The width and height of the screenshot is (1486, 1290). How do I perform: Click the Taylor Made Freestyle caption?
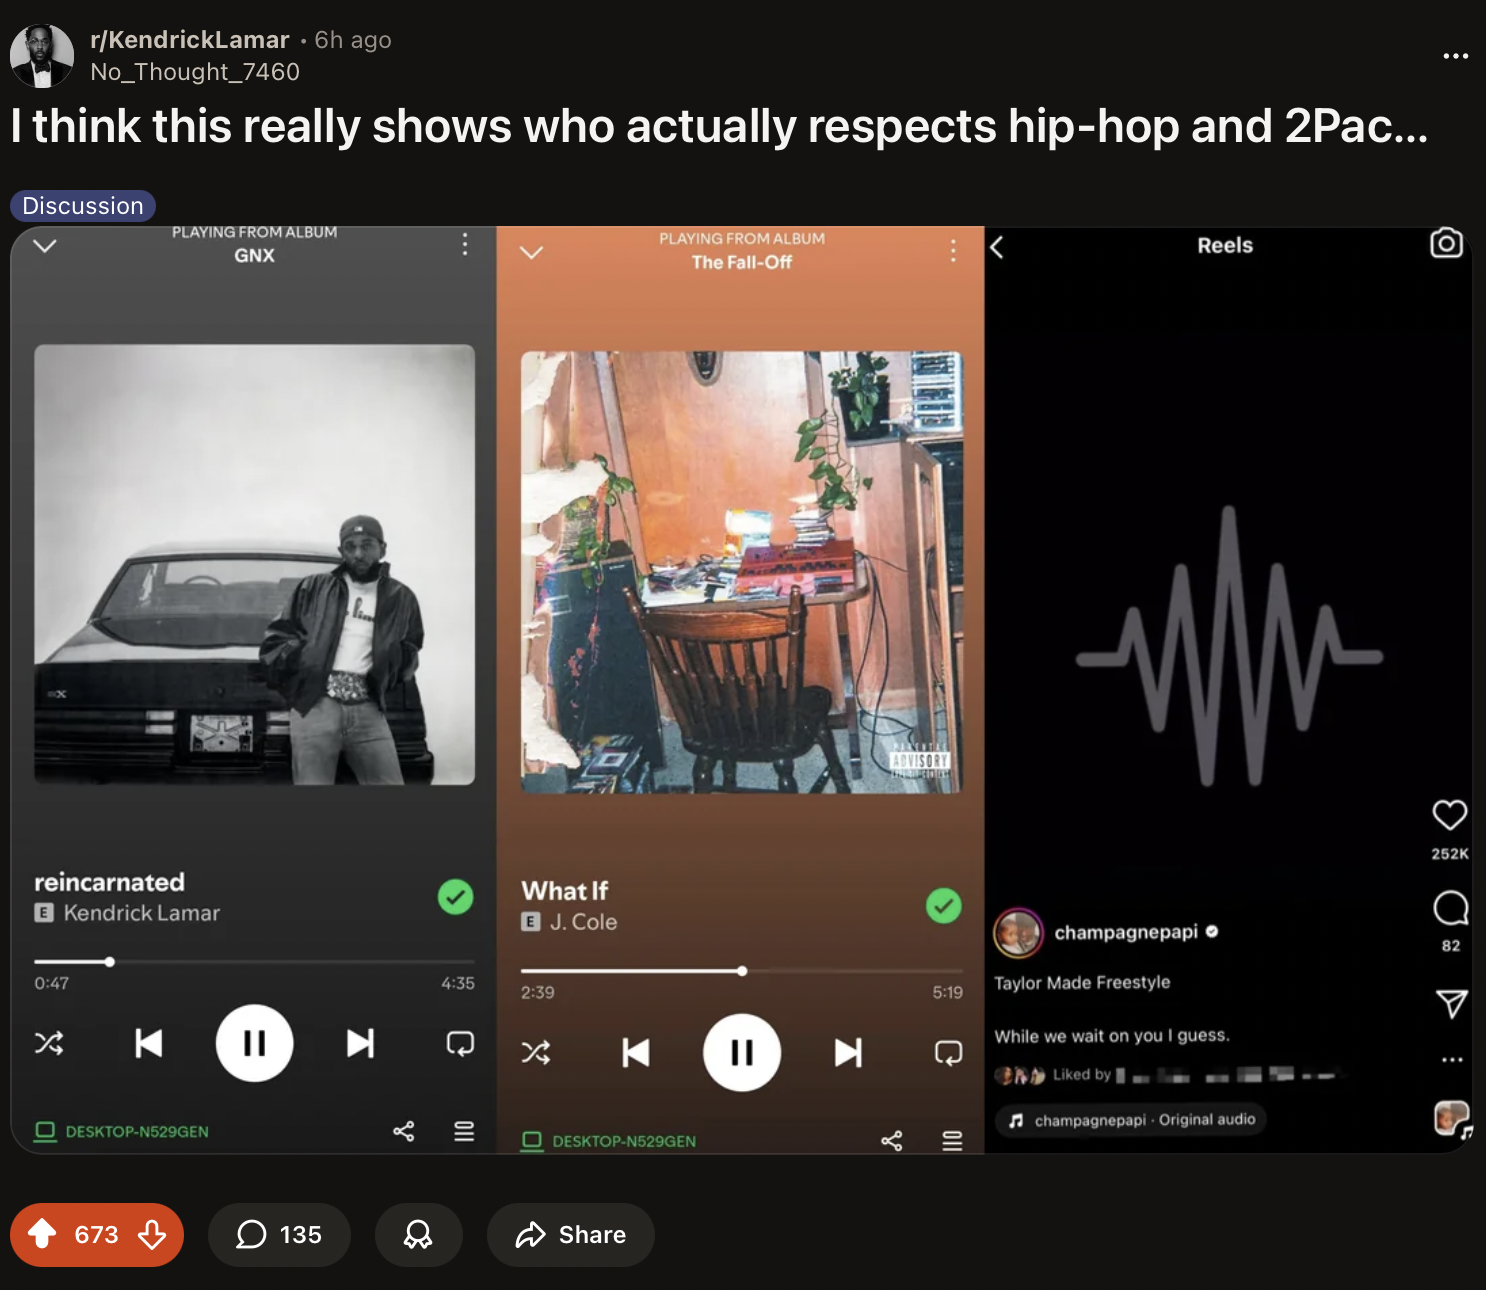tap(1082, 983)
